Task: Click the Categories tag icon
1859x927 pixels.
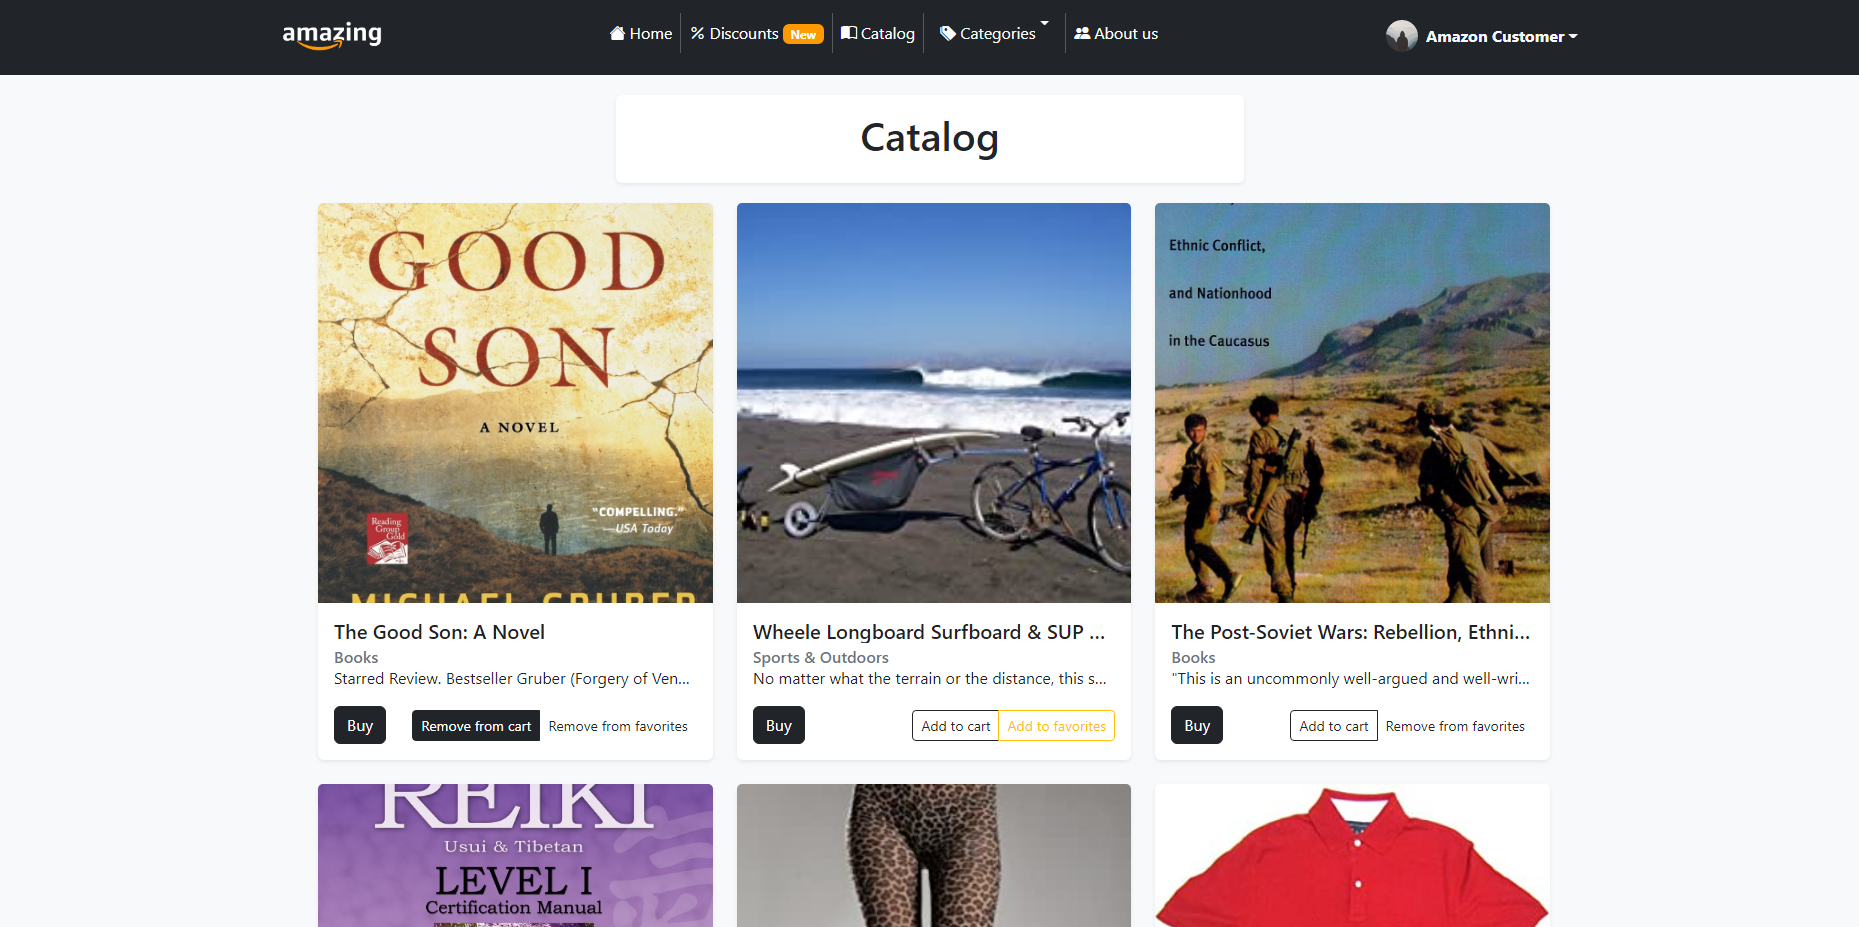Action: (x=948, y=33)
